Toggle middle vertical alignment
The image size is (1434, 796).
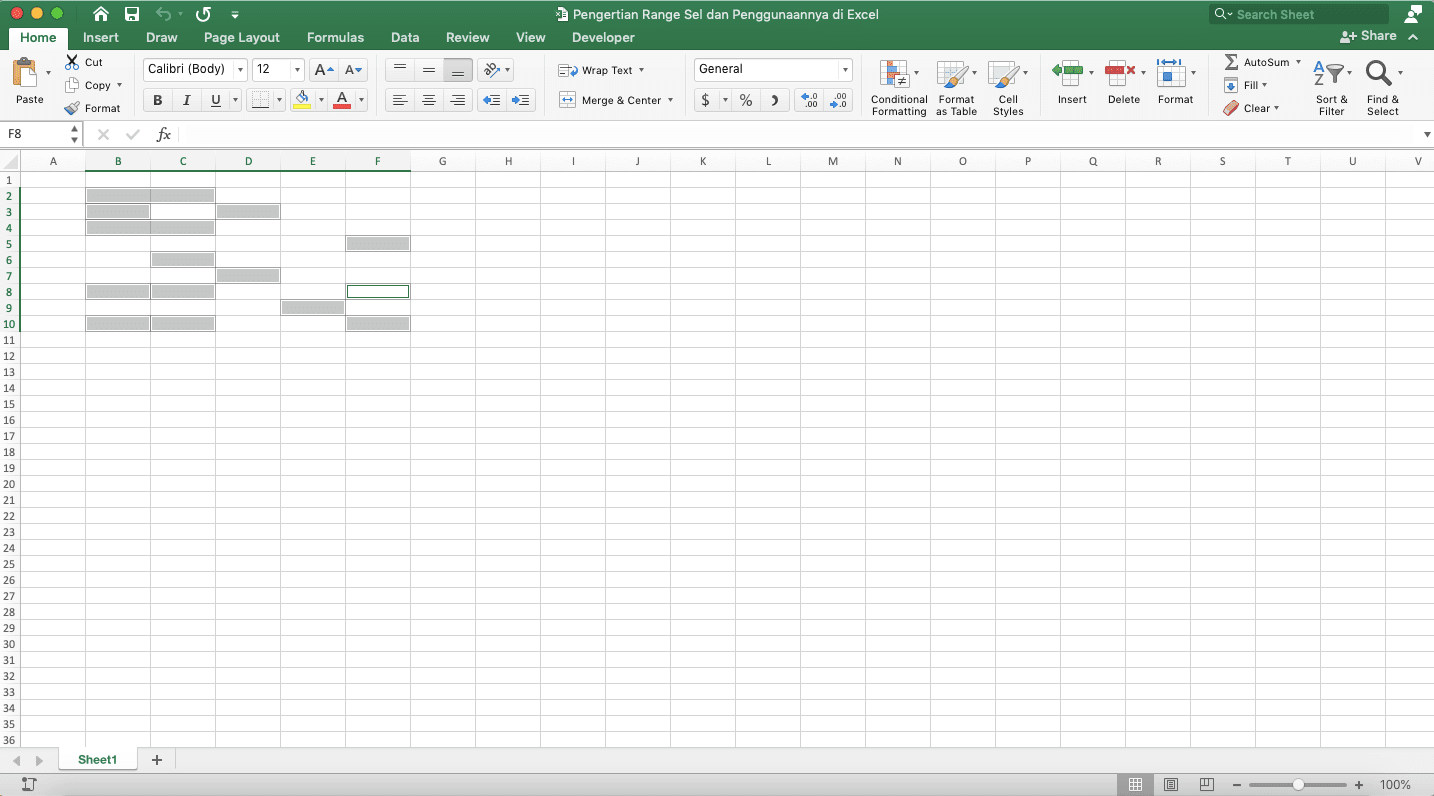click(x=429, y=70)
